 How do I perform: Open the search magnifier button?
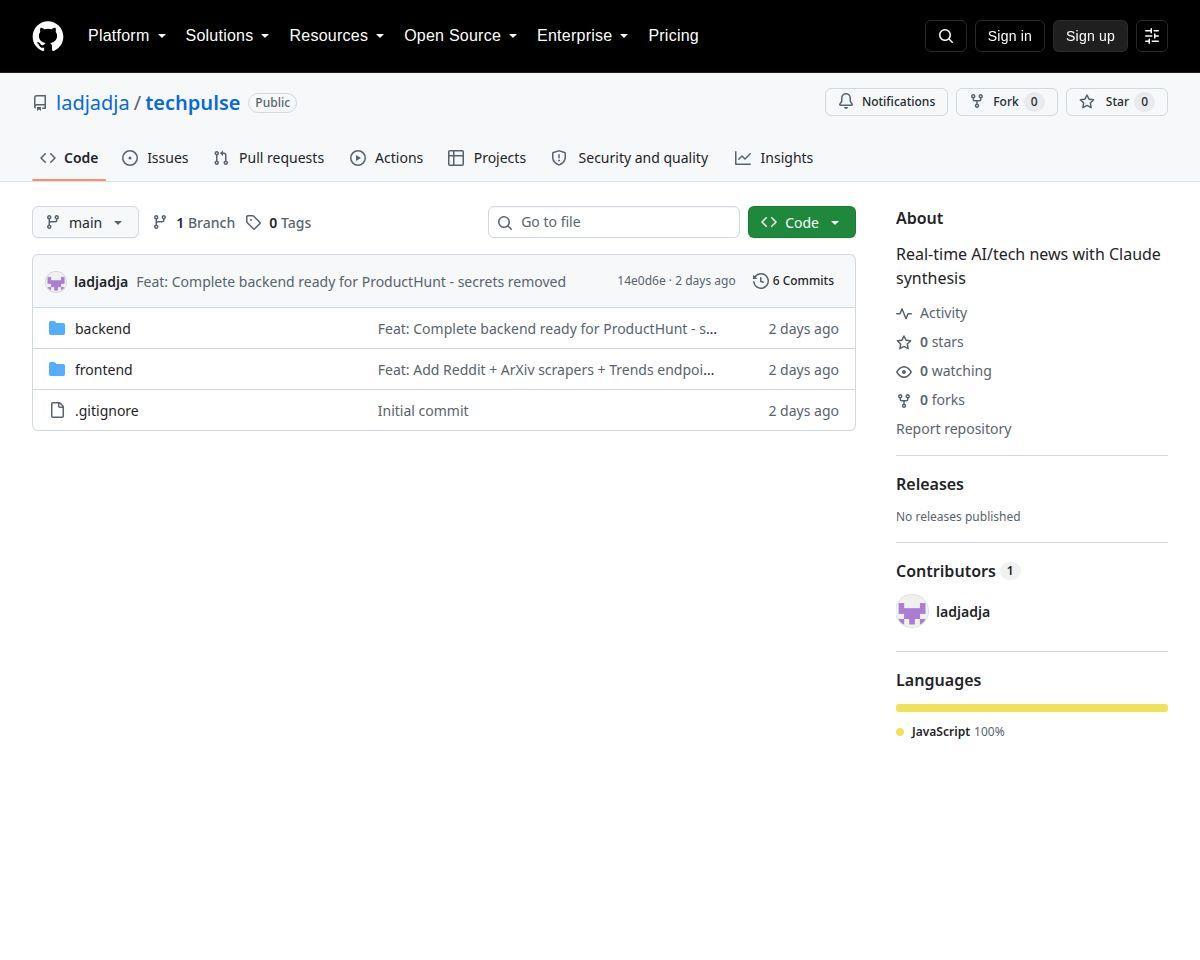pos(946,36)
